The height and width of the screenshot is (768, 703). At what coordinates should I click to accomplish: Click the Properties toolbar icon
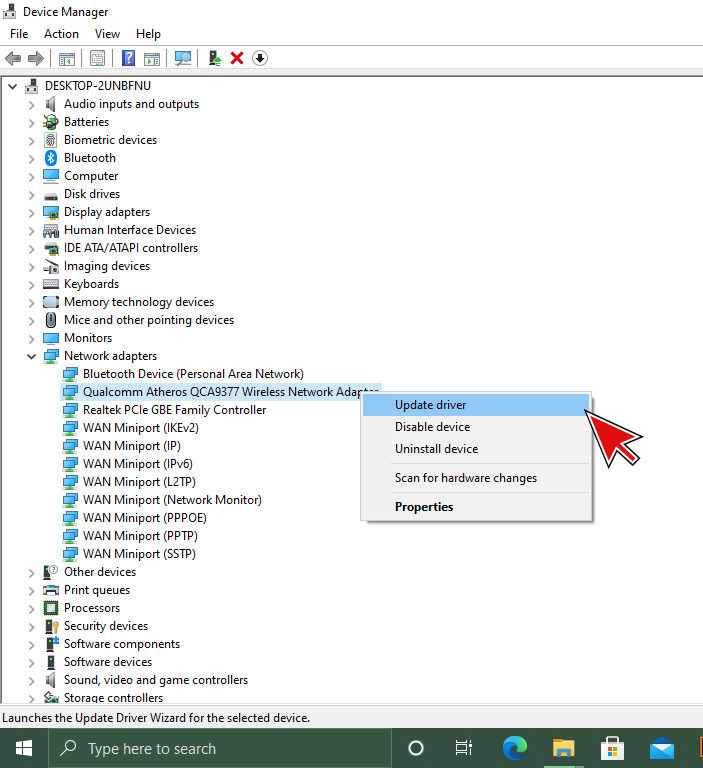click(98, 58)
